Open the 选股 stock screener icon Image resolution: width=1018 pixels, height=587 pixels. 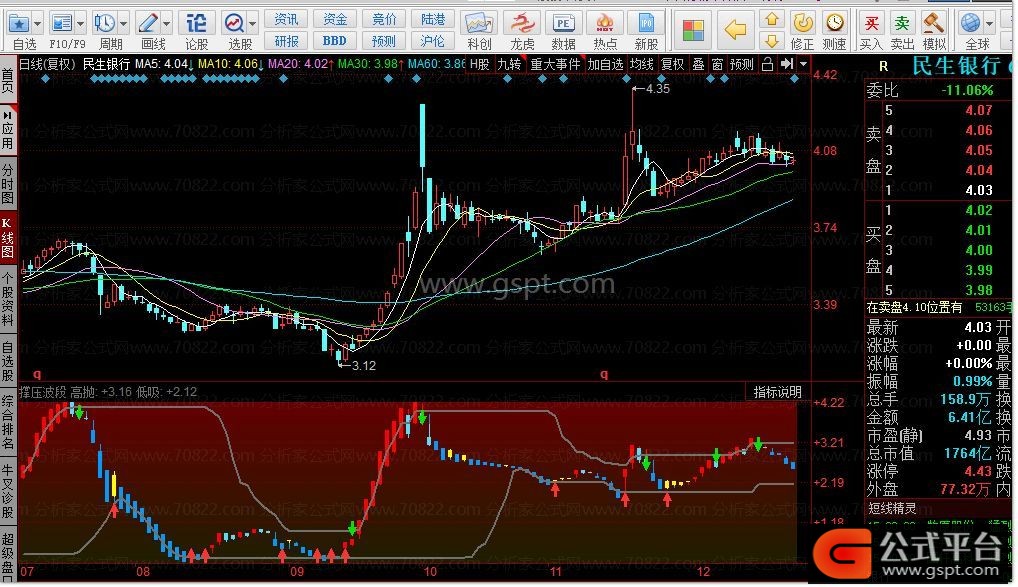[234, 24]
